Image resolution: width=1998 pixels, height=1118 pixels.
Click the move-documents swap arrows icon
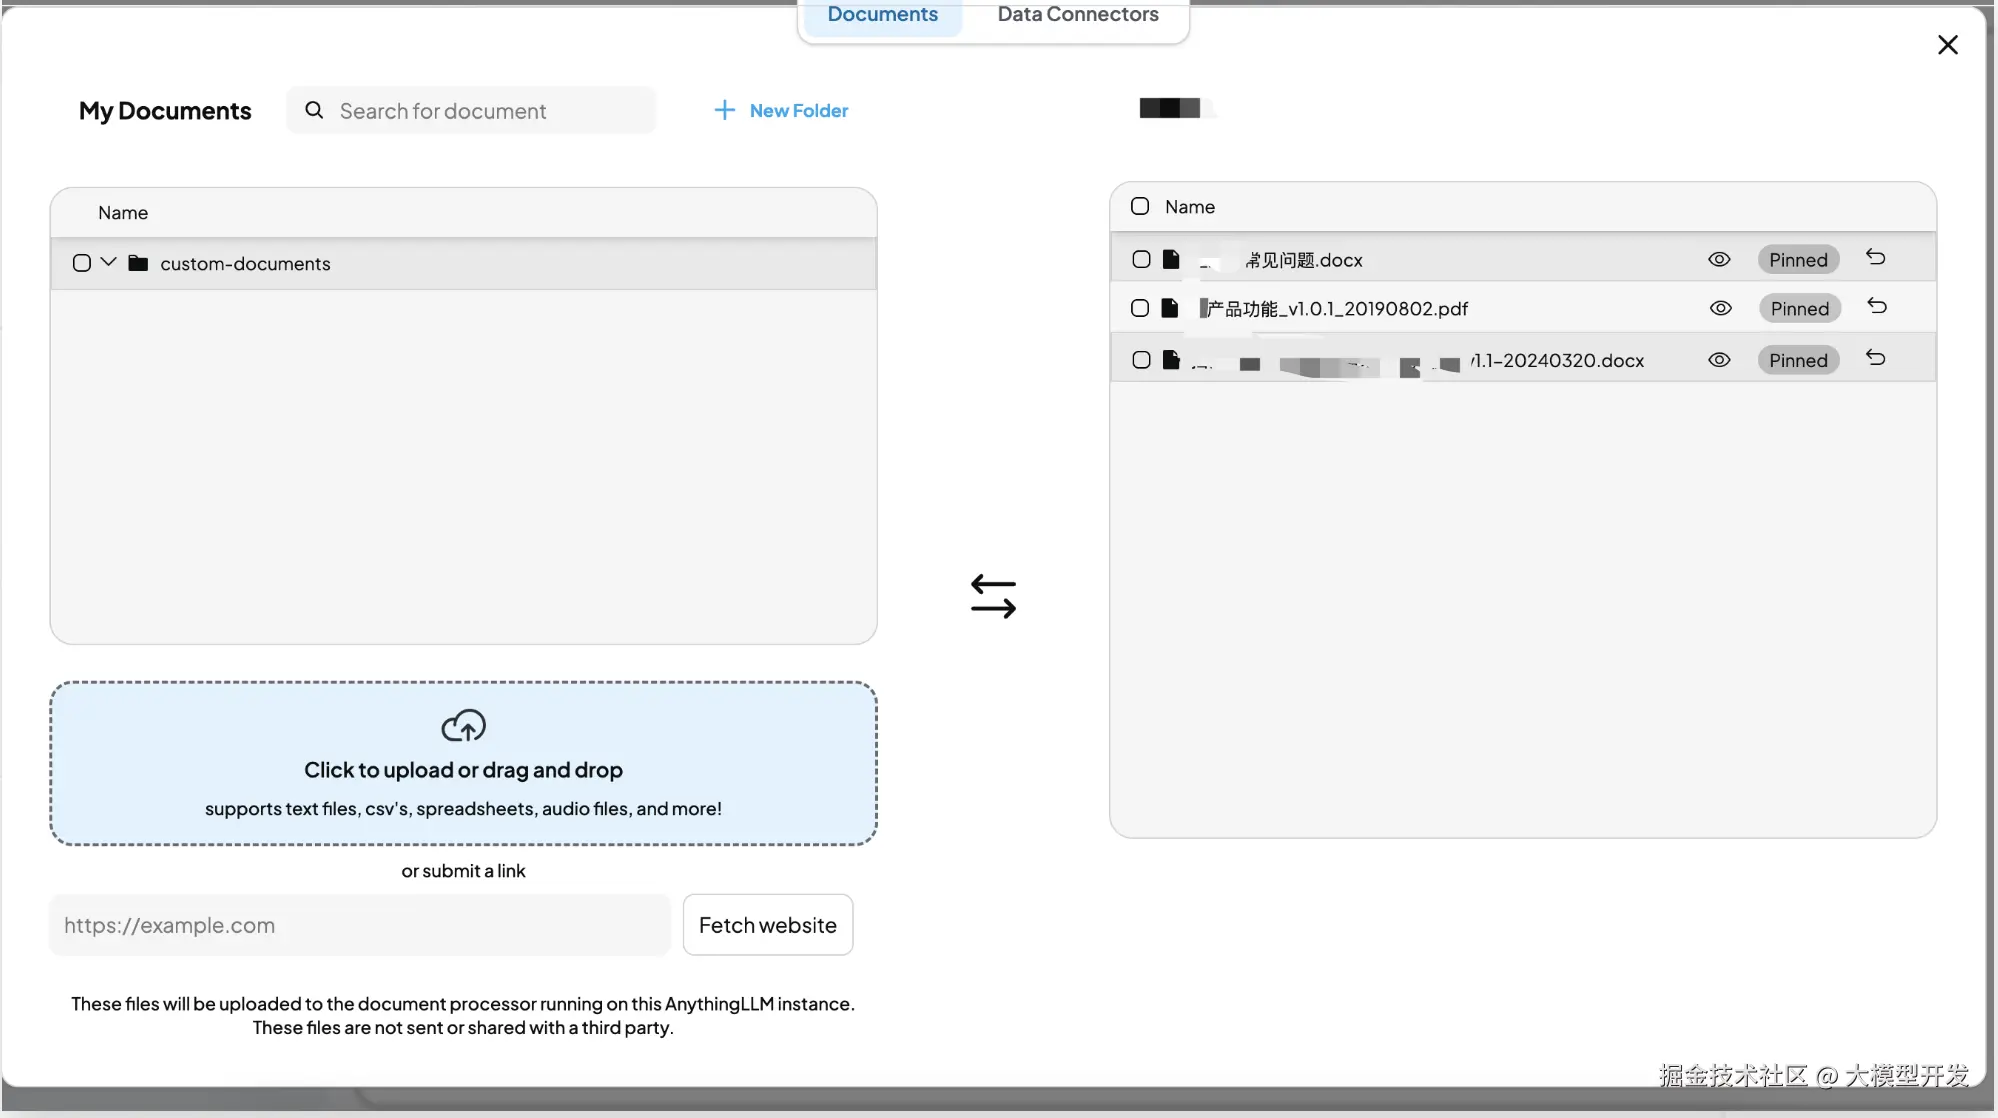pyautogui.click(x=993, y=596)
